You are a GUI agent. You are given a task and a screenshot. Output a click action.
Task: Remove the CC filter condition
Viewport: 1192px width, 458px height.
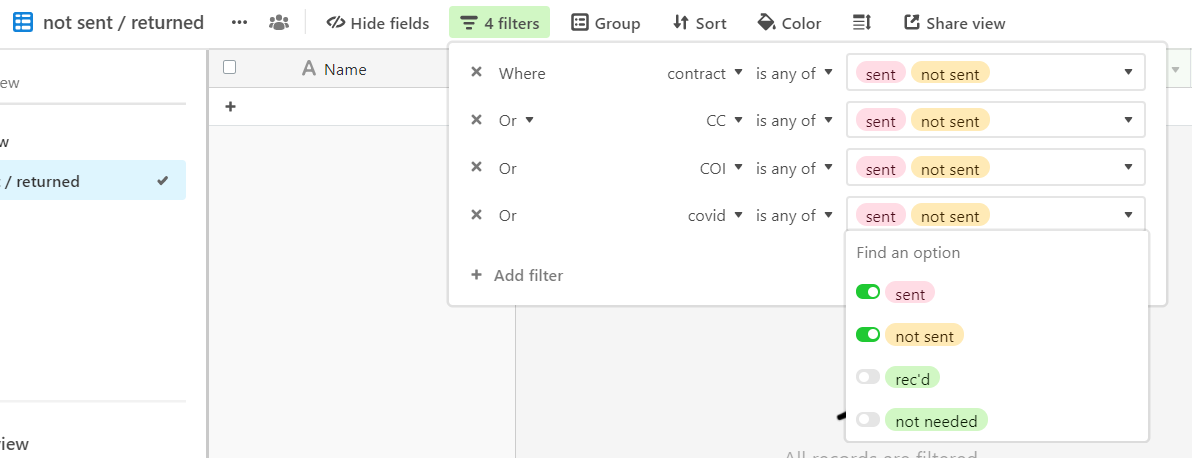477,120
